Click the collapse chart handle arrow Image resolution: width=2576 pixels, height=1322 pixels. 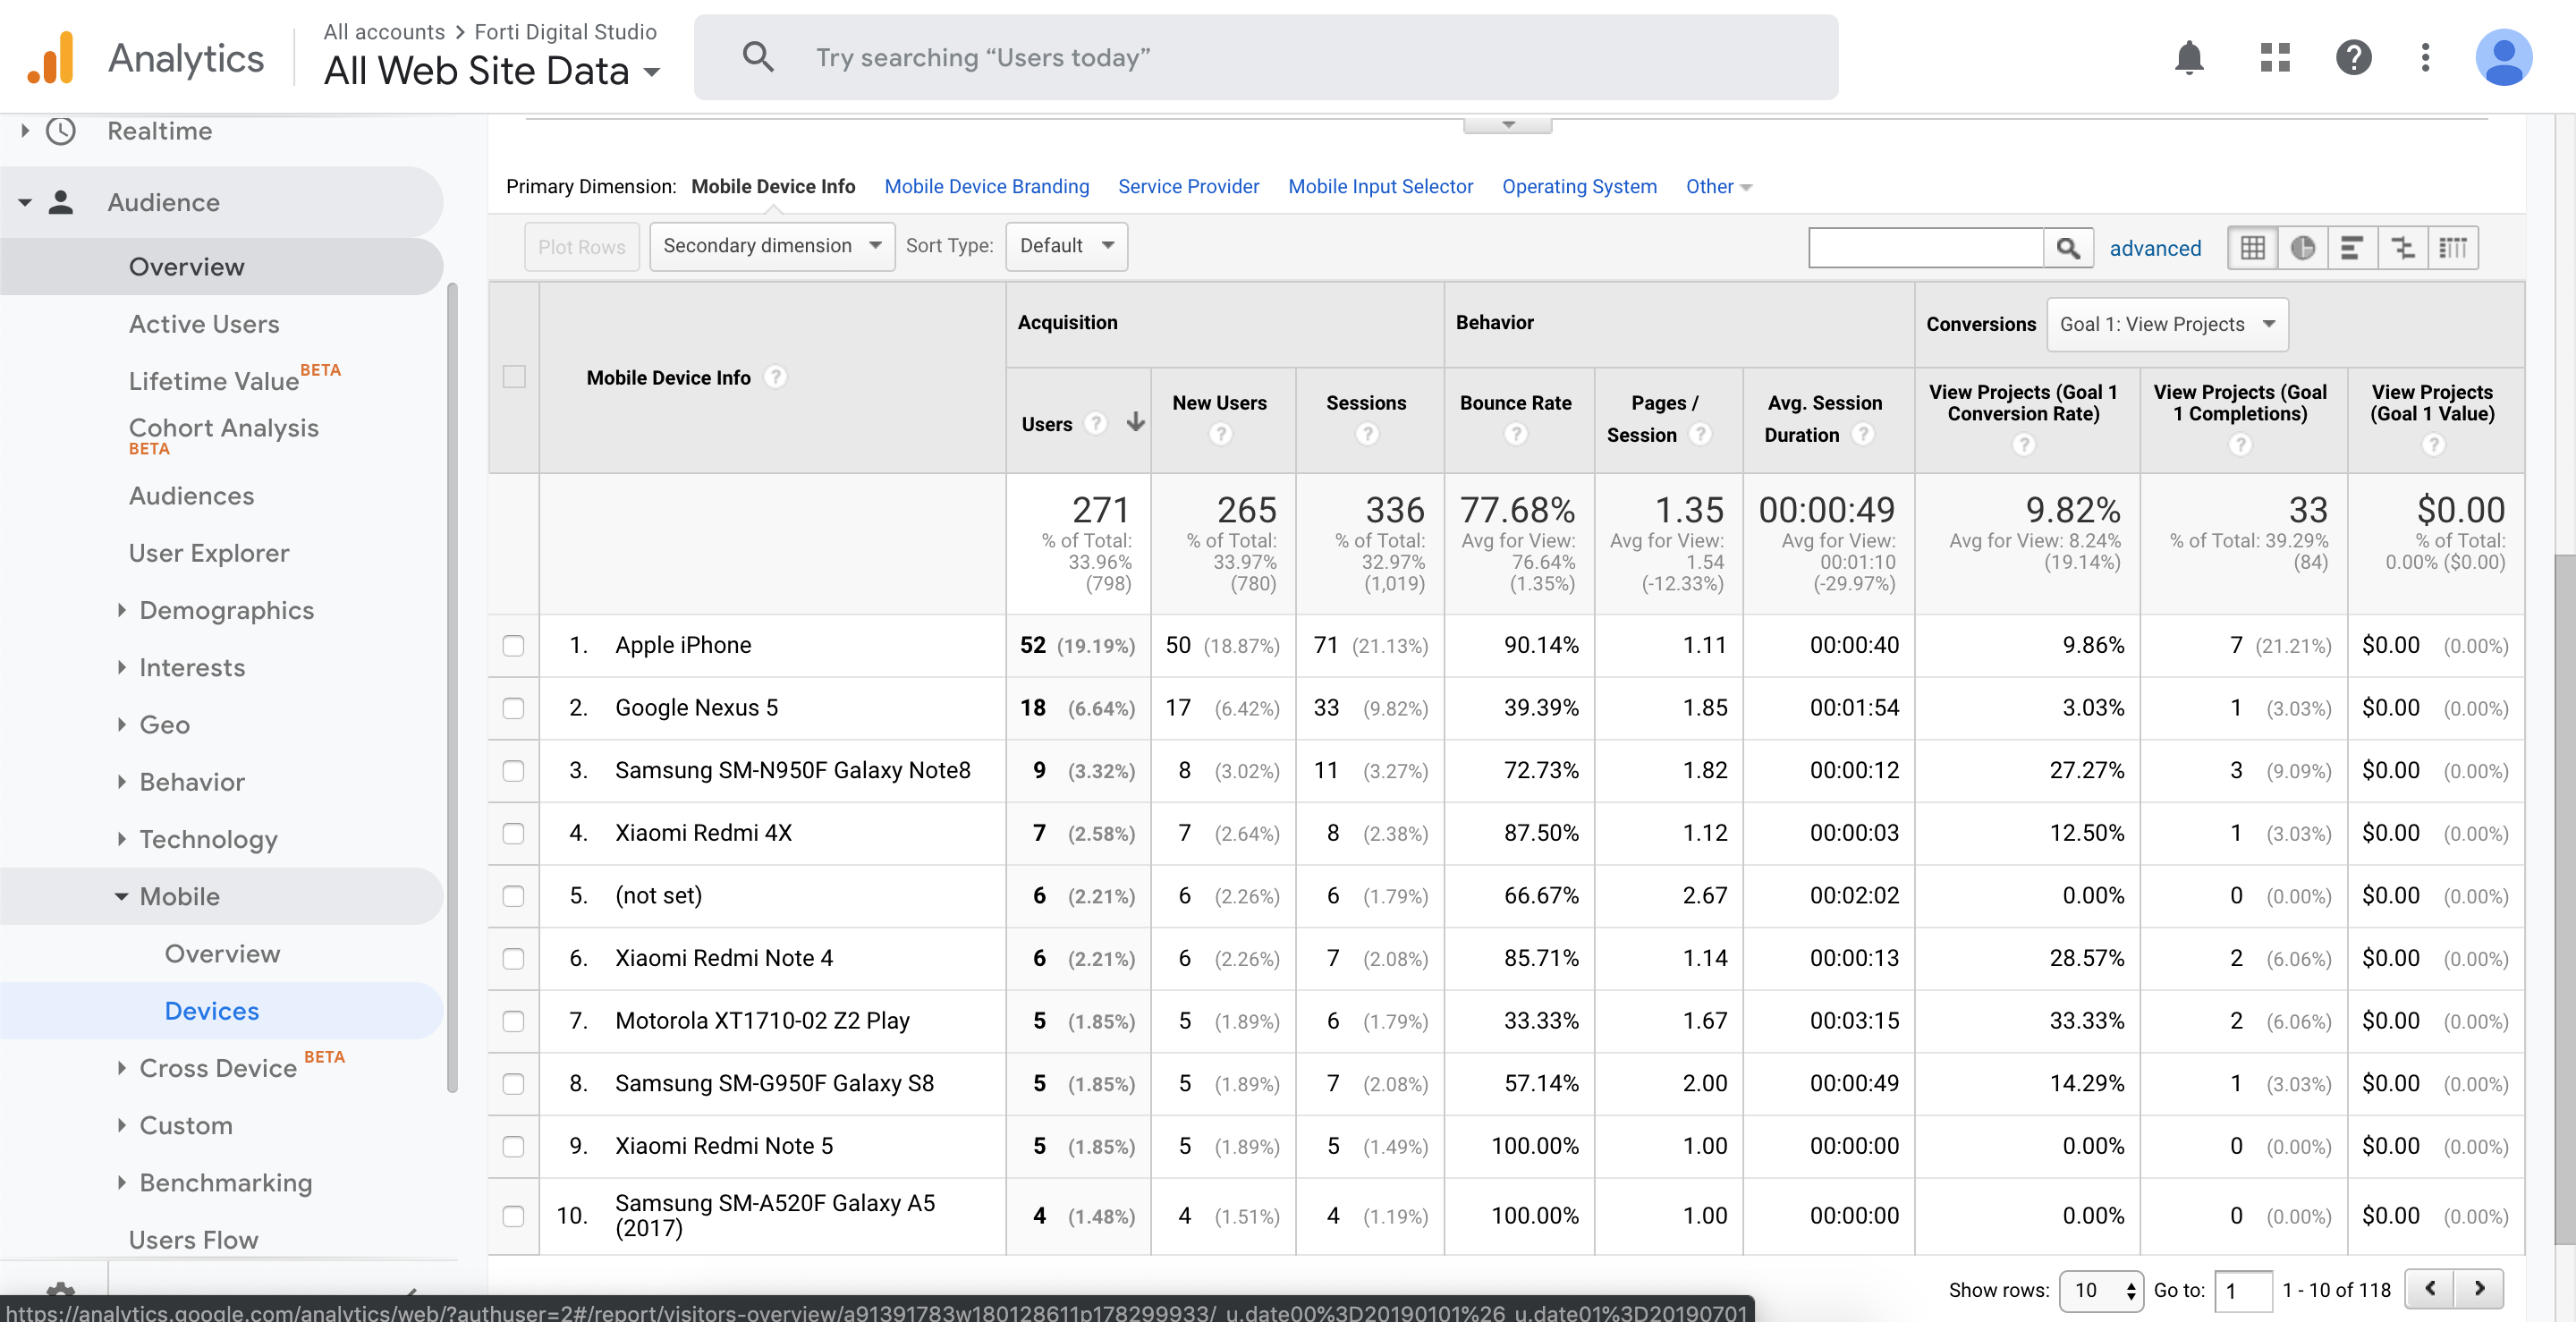click(x=1508, y=126)
